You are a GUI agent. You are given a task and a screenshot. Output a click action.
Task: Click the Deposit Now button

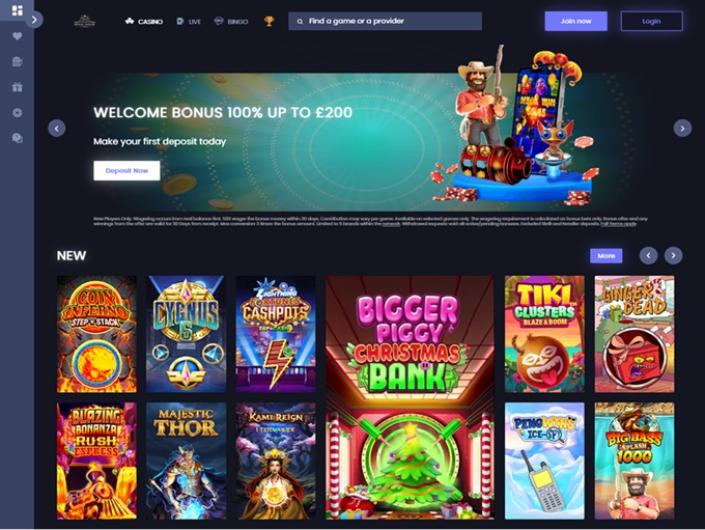[x=127, y=171]
